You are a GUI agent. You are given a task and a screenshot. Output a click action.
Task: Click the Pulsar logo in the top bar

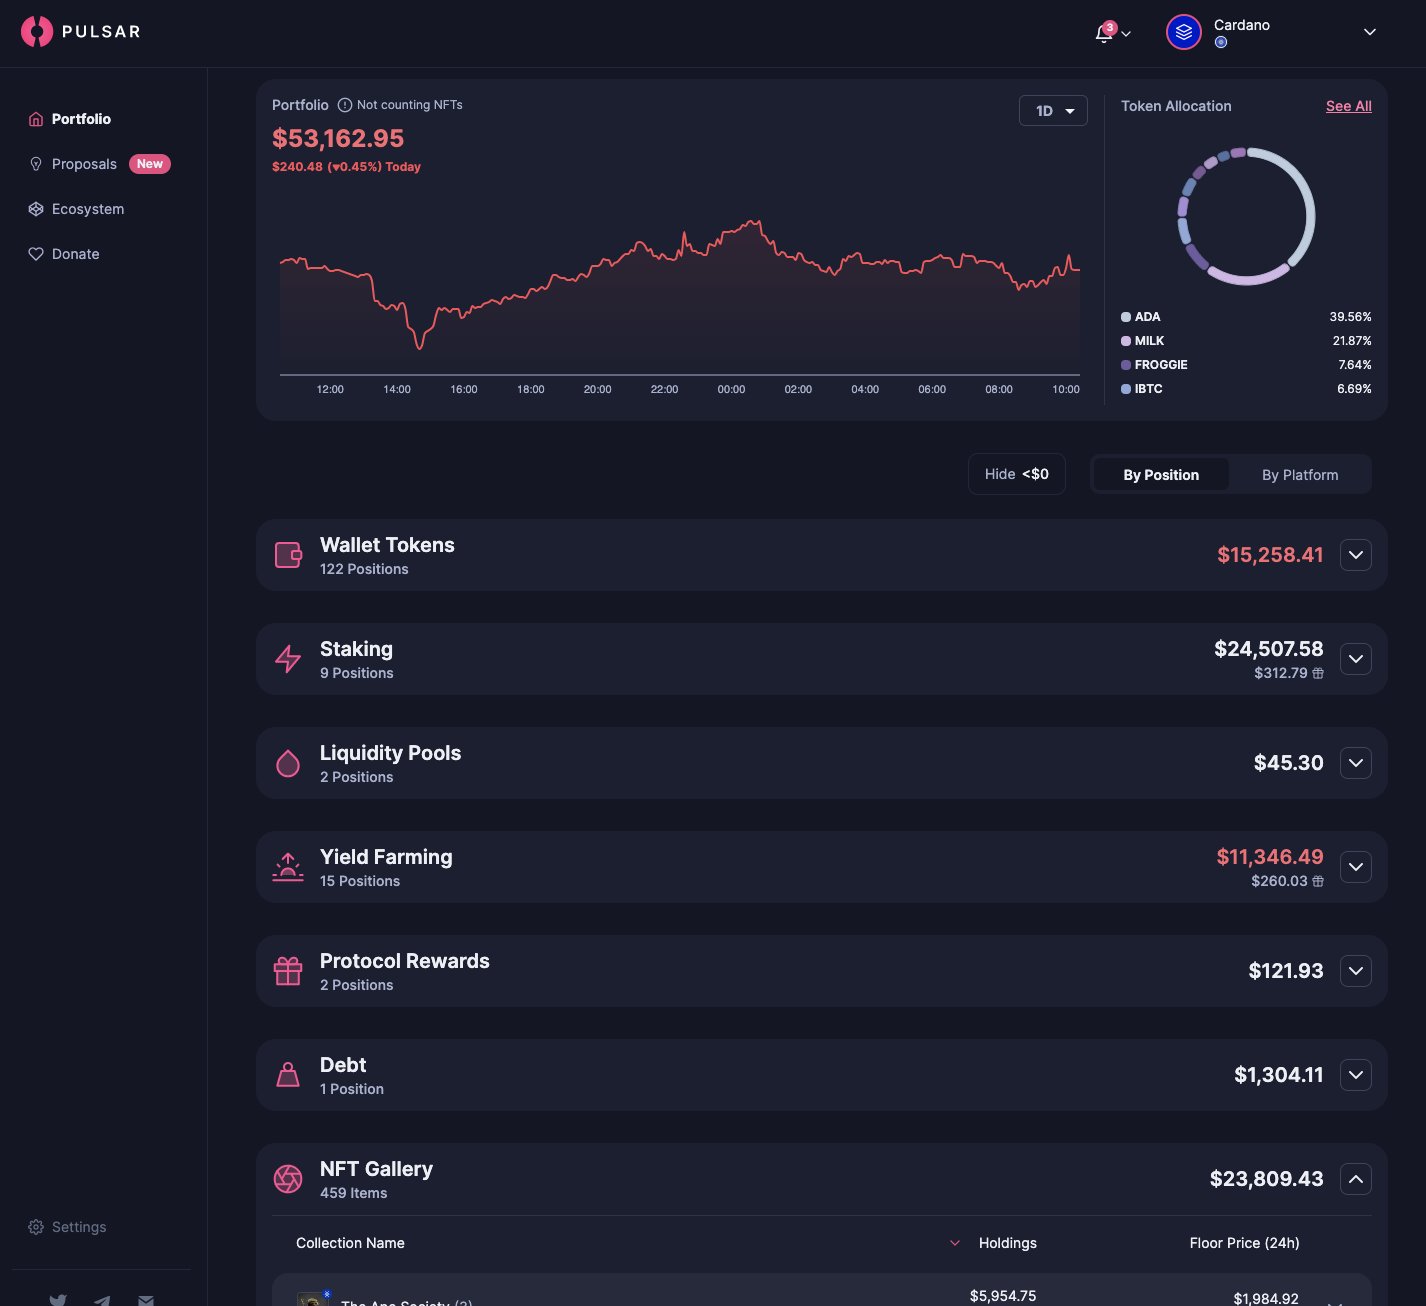click(x=80, y=31)
